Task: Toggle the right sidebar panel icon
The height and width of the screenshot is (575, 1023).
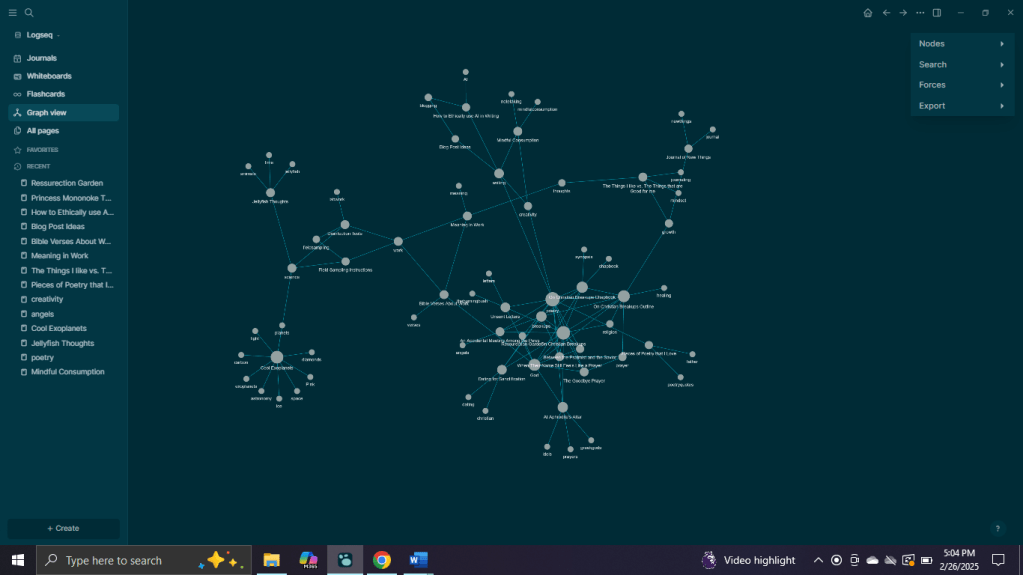Action: pos(937,13)
